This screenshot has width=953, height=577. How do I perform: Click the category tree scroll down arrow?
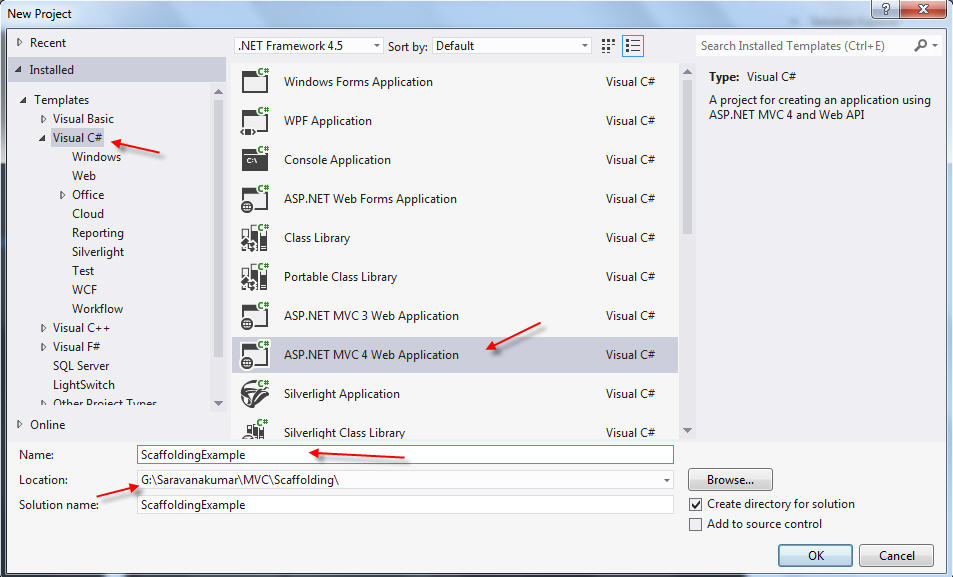[x=219, y=403]
